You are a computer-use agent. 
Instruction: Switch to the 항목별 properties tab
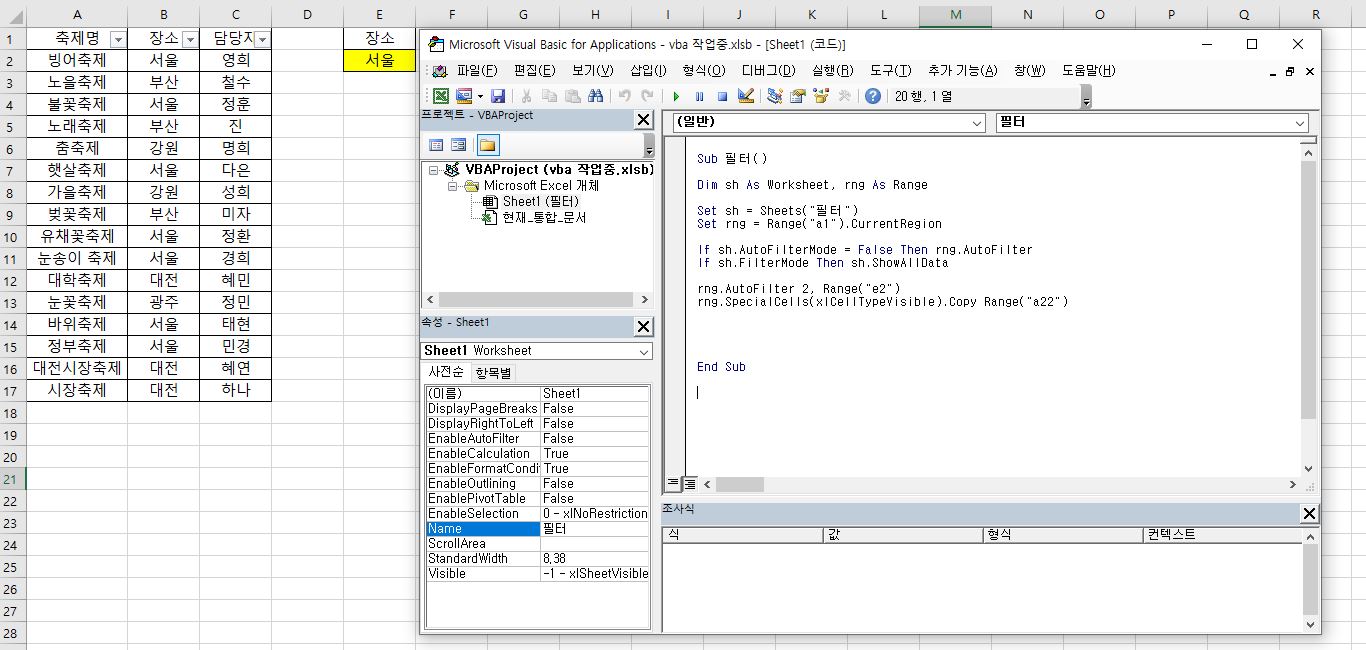pos(492,372)
